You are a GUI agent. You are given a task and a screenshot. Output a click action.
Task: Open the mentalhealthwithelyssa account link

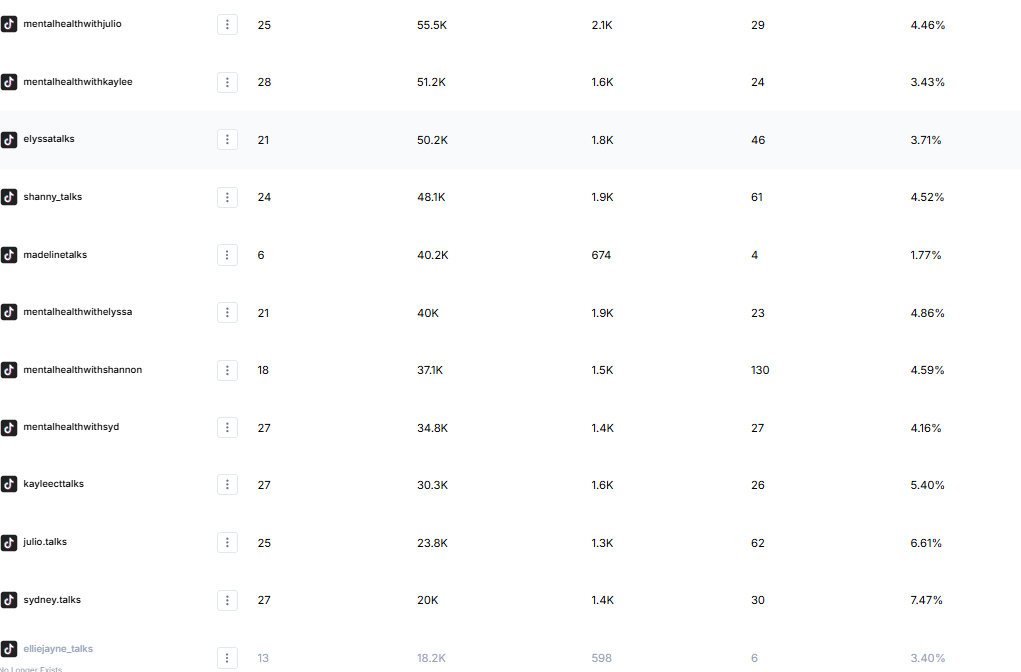pos(78,312)
